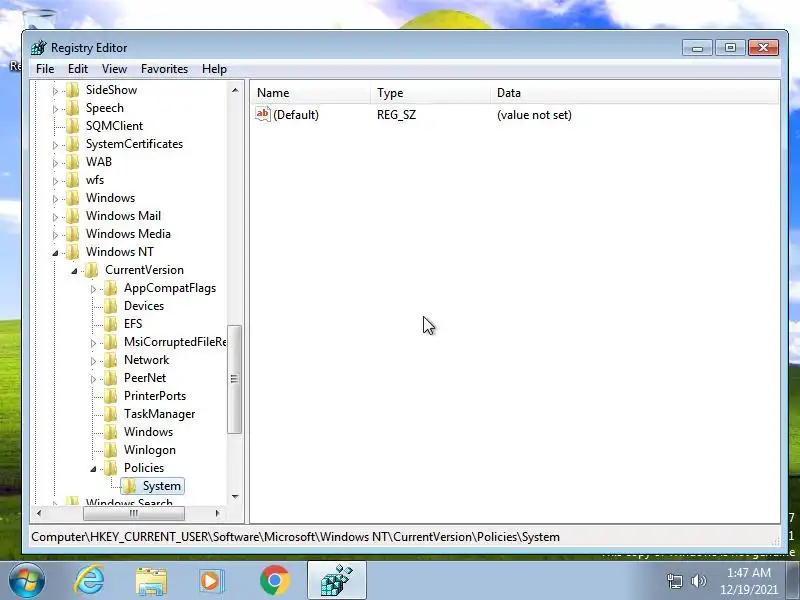800x600 pixels.
Task: Collapse the Policies key
Action: 93,469
